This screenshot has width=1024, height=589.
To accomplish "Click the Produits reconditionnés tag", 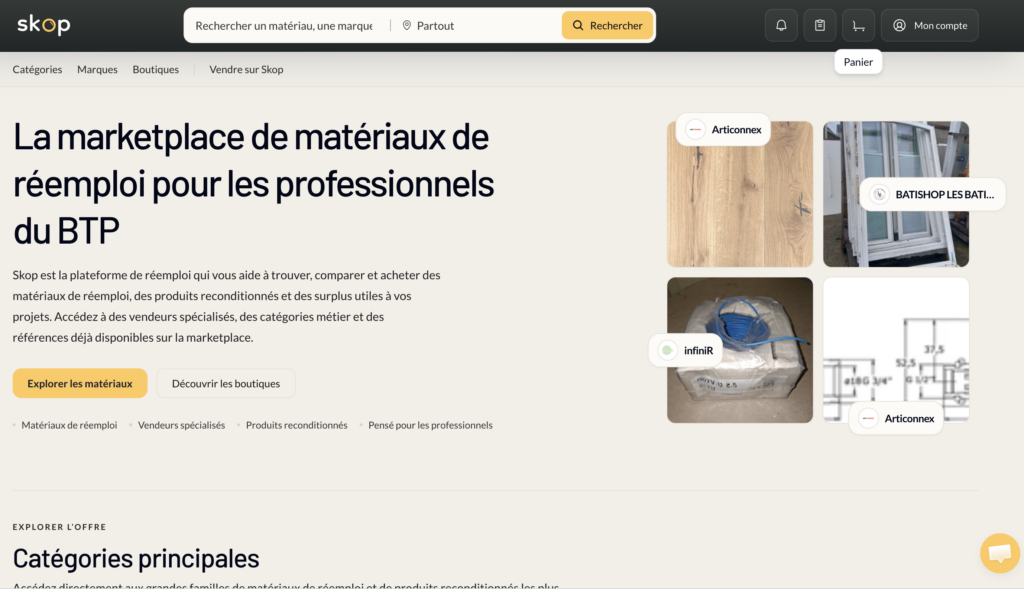I will [x=296, y=425].
